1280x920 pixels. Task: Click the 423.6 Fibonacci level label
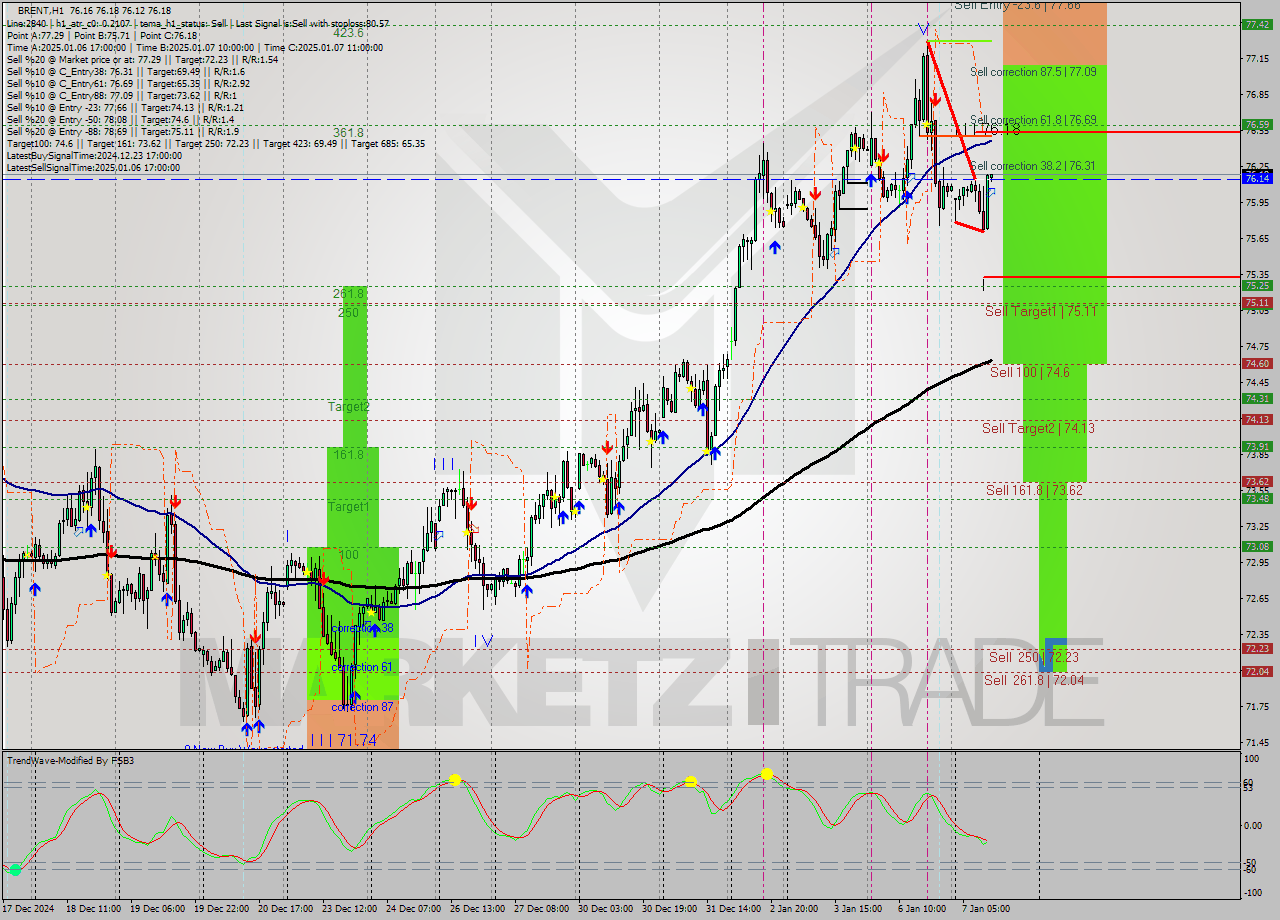(x=348, y=32)
